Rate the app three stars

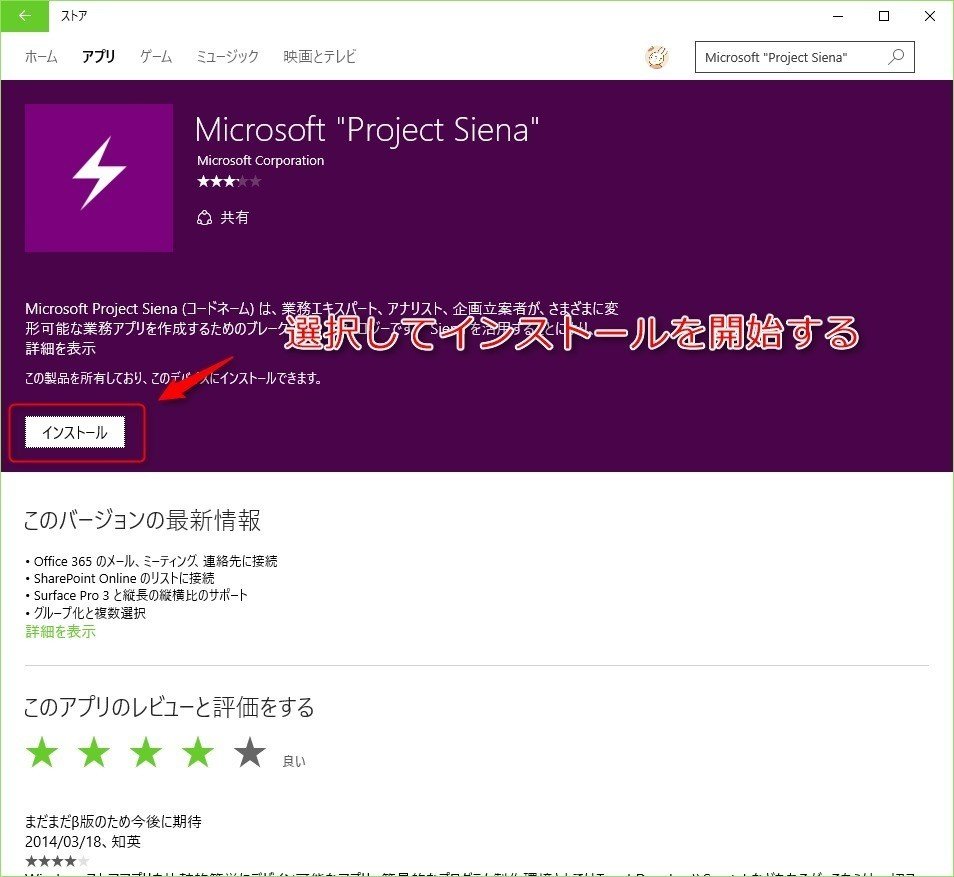[146, 752]
